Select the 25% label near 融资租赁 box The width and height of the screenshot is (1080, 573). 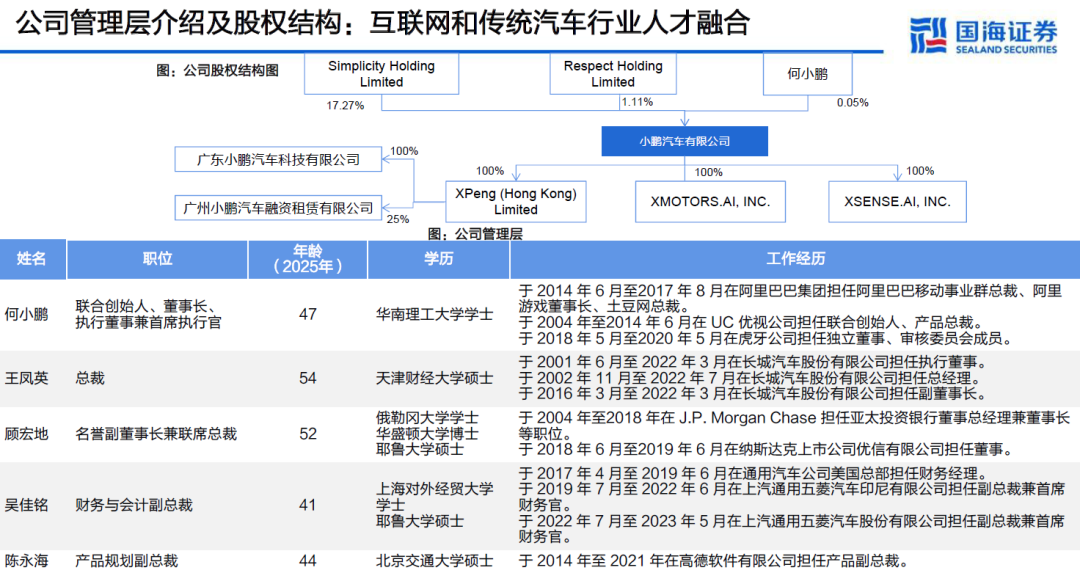click(397, 219)
